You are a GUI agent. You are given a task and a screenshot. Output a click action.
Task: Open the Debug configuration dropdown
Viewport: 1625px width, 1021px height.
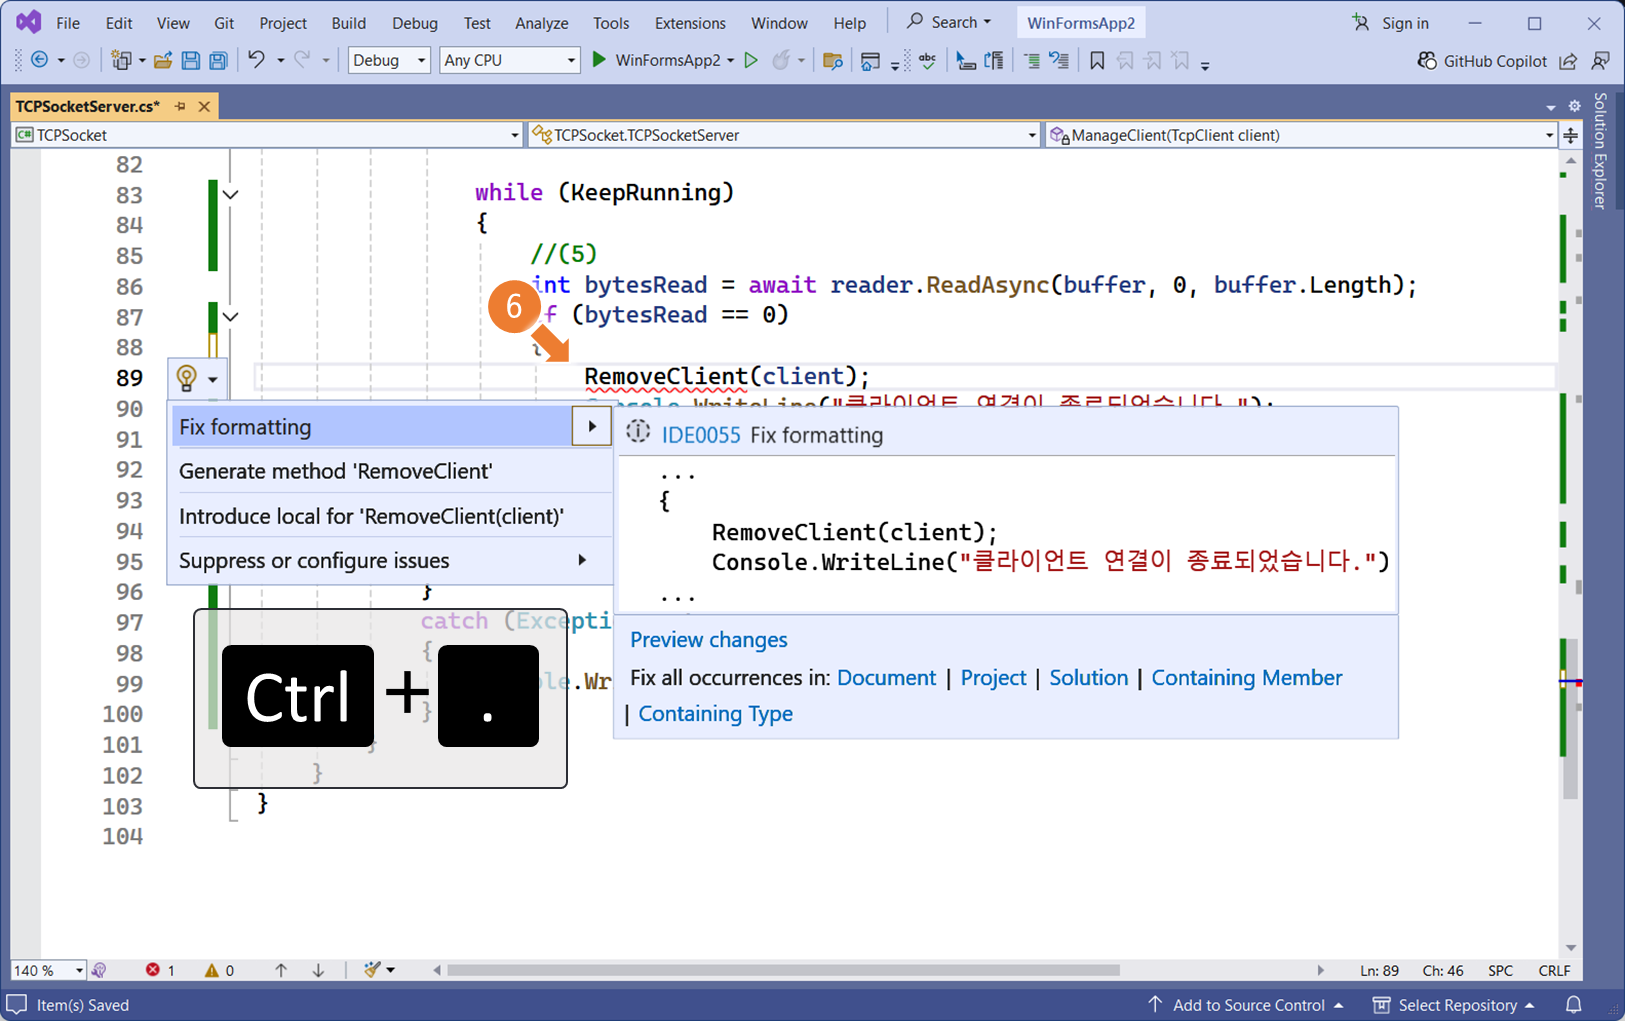(x=389, y=60)
